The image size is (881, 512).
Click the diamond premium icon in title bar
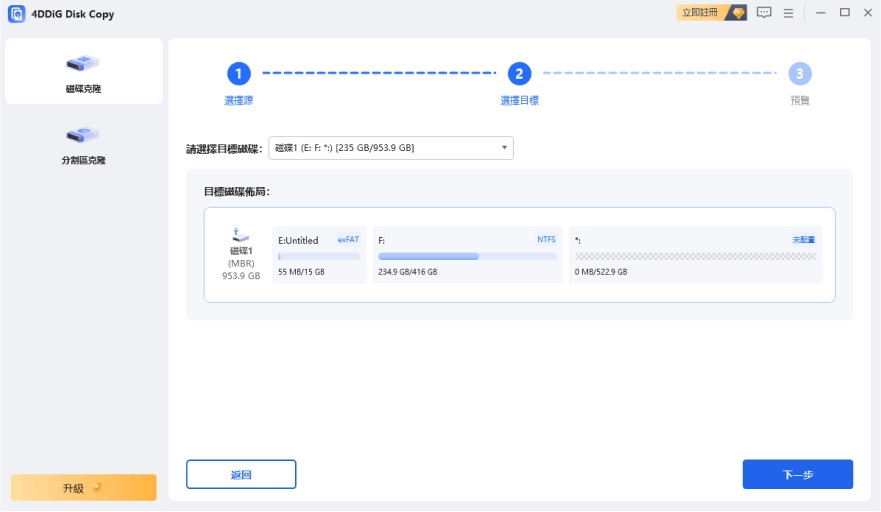(738, 13)
